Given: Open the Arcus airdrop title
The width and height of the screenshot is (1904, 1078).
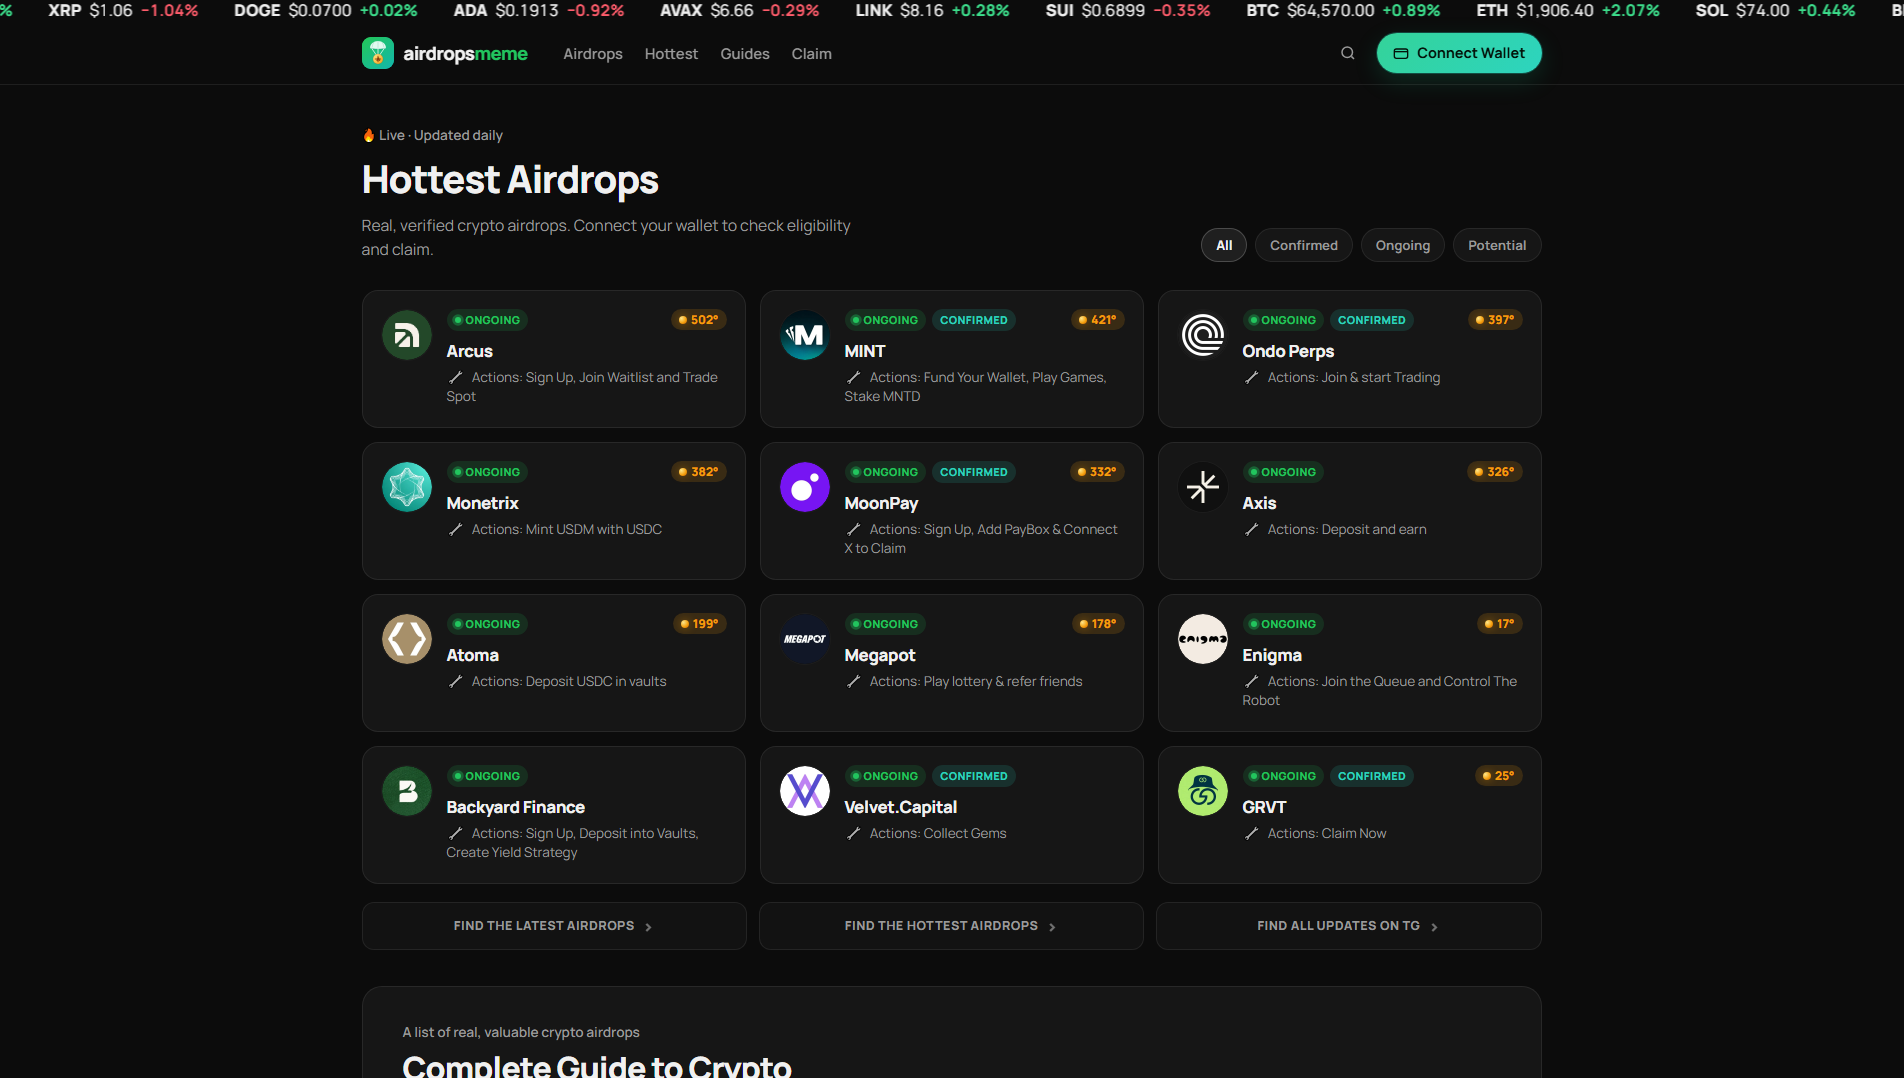Looking at the screenshot, I should point(469,351).
